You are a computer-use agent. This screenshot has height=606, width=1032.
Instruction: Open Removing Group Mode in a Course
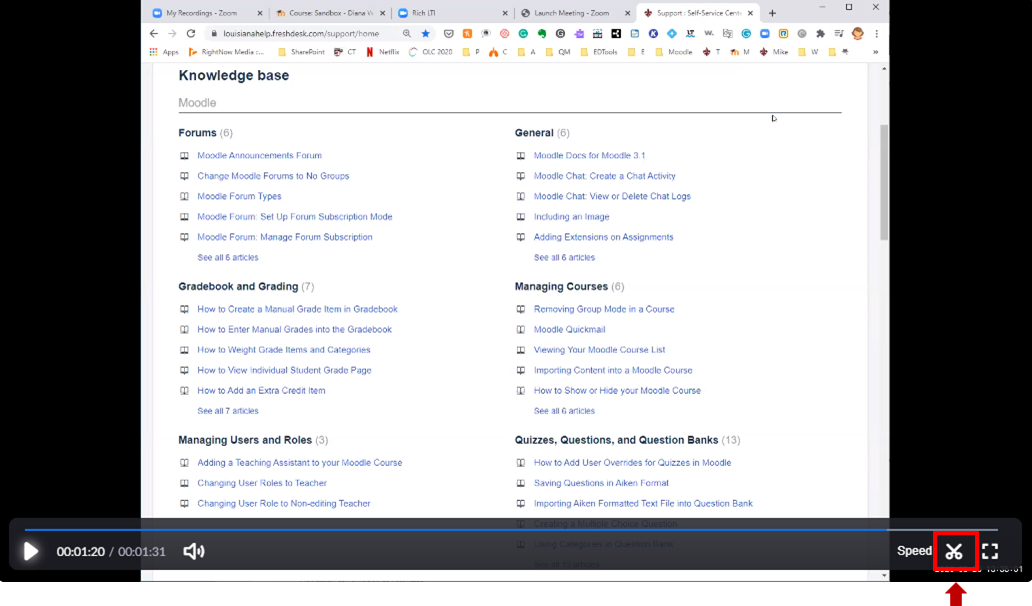click(x=604, y=309)
